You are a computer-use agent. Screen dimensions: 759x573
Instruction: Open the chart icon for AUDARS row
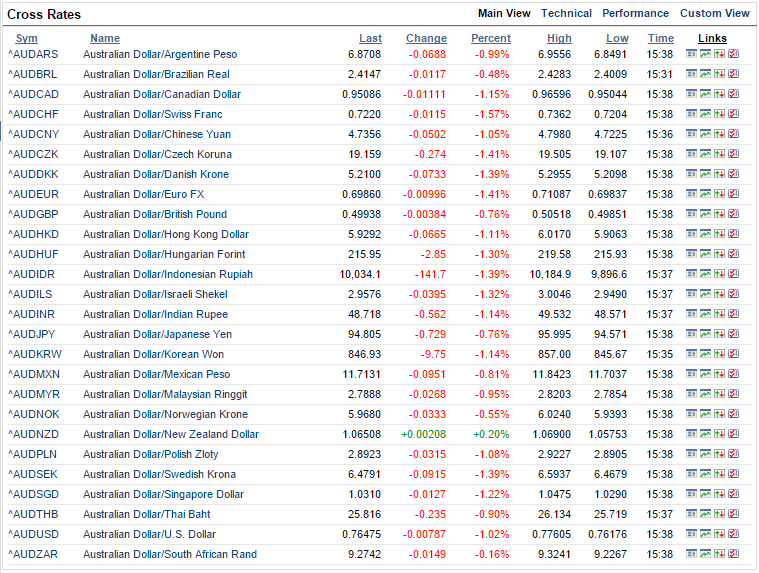pyautogui.click(x=705, y=54)
